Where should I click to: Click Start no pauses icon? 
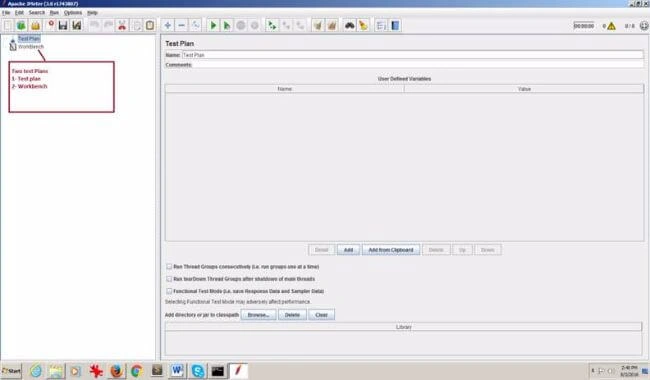pyautogui.click(x=227, y=26)
